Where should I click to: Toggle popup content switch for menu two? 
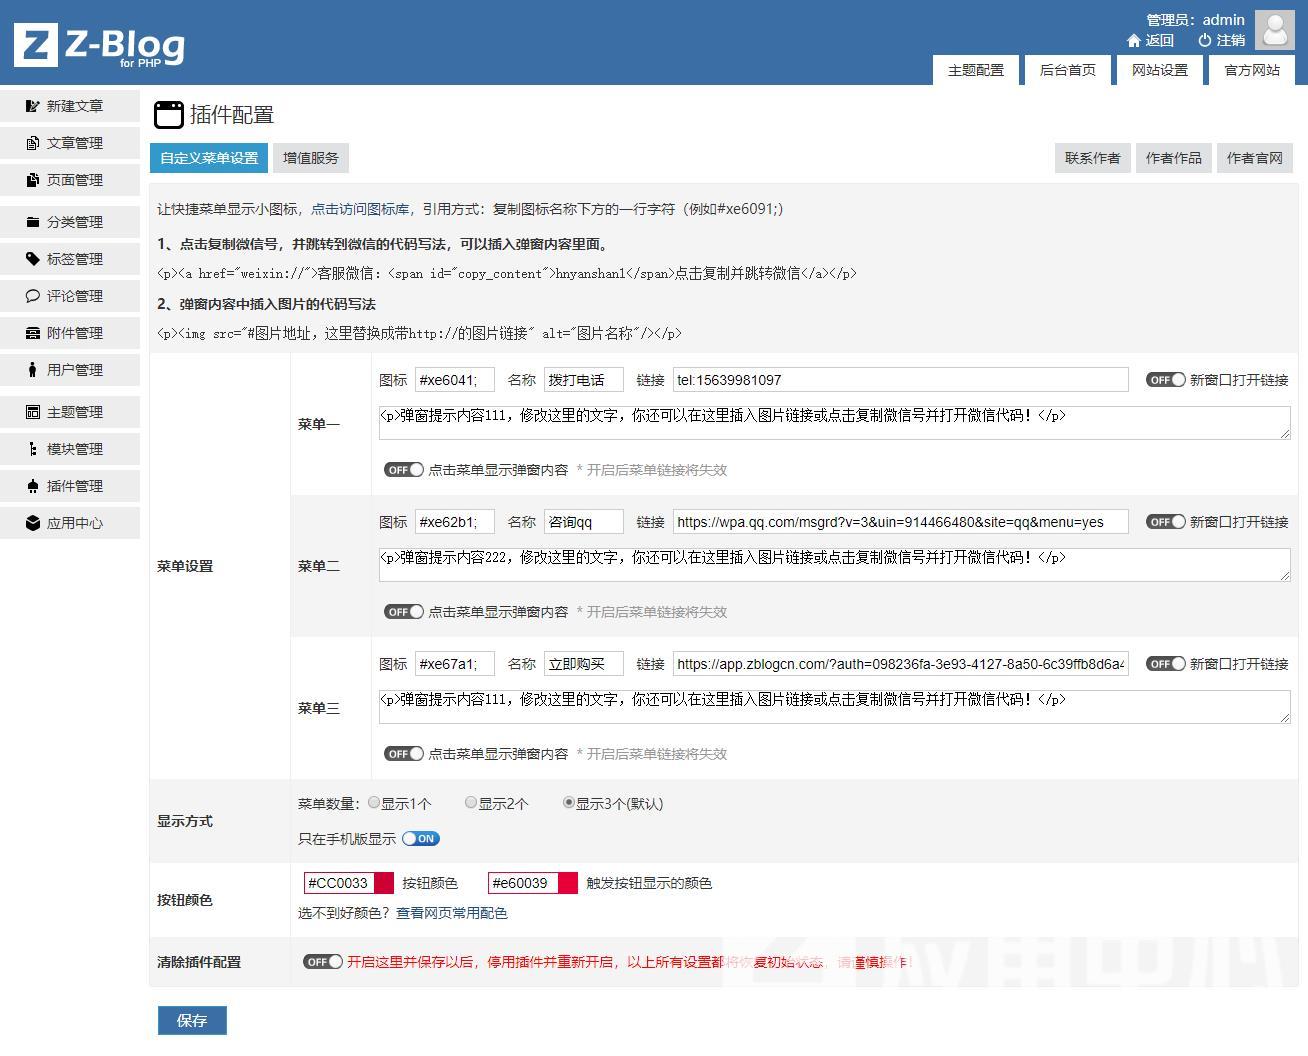click(403, 612)
